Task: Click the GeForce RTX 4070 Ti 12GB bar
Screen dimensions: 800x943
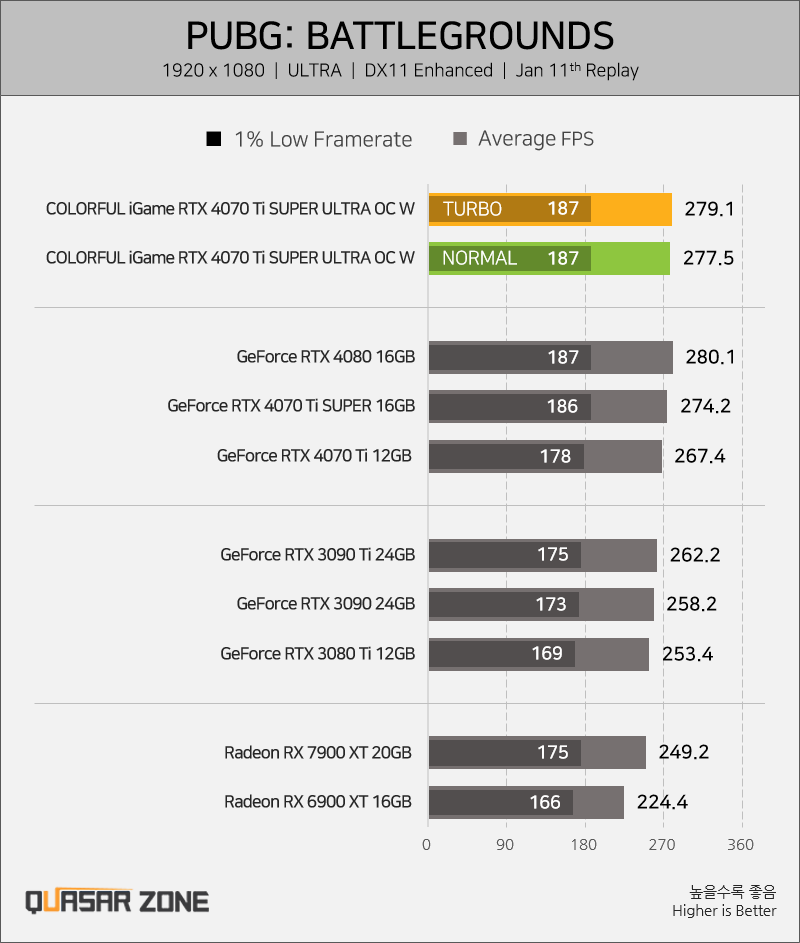Action: [x=545, y=456]
